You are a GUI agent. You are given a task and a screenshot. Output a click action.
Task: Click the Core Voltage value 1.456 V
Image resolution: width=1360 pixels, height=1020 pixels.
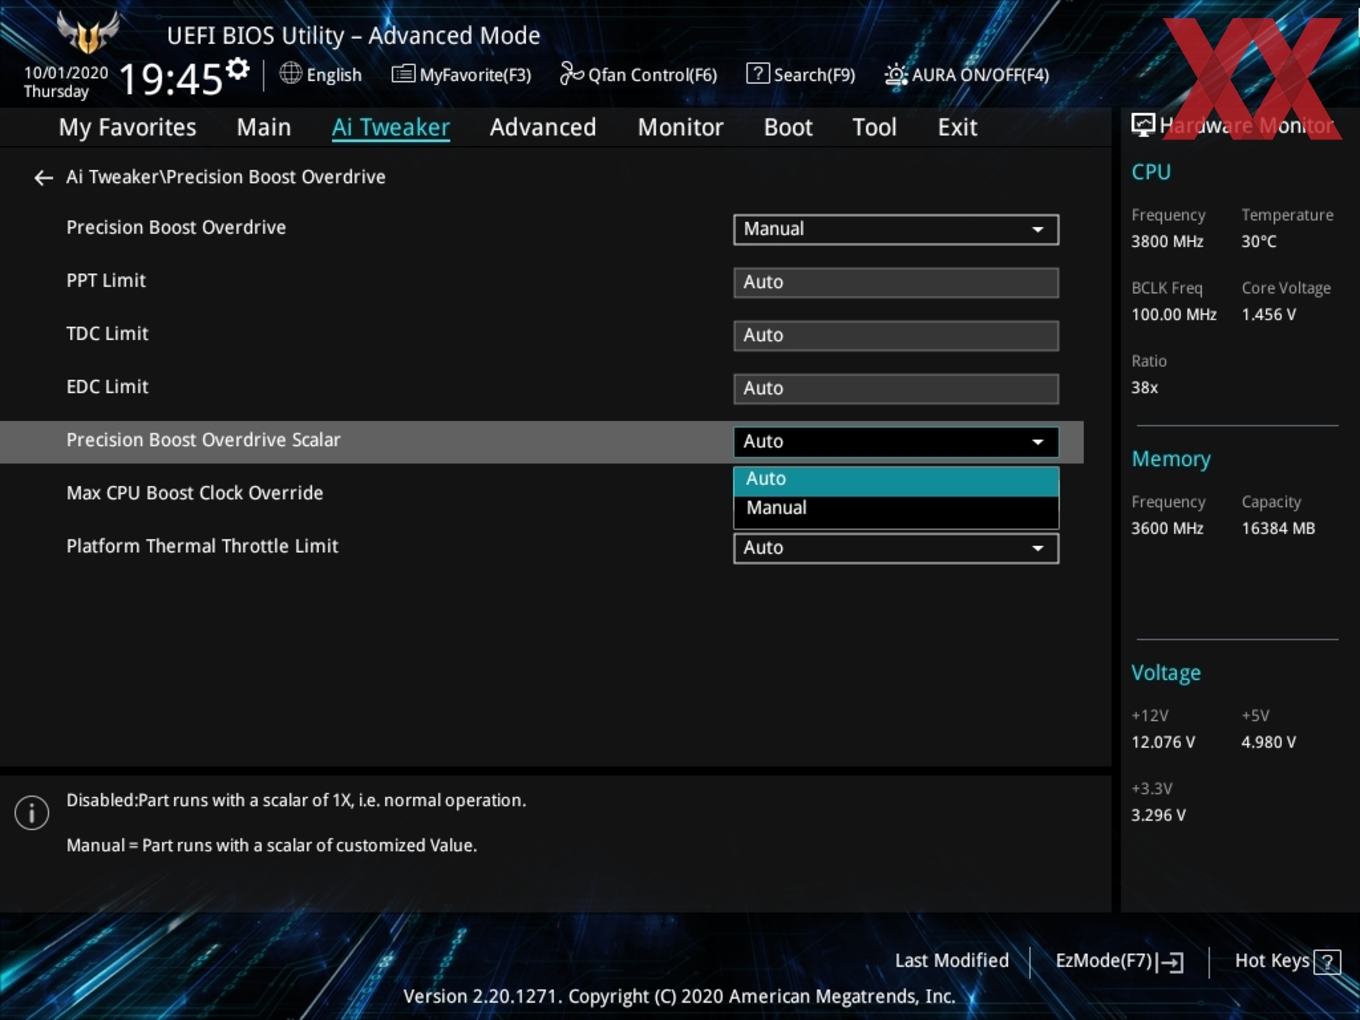(x=1268, y=315)
